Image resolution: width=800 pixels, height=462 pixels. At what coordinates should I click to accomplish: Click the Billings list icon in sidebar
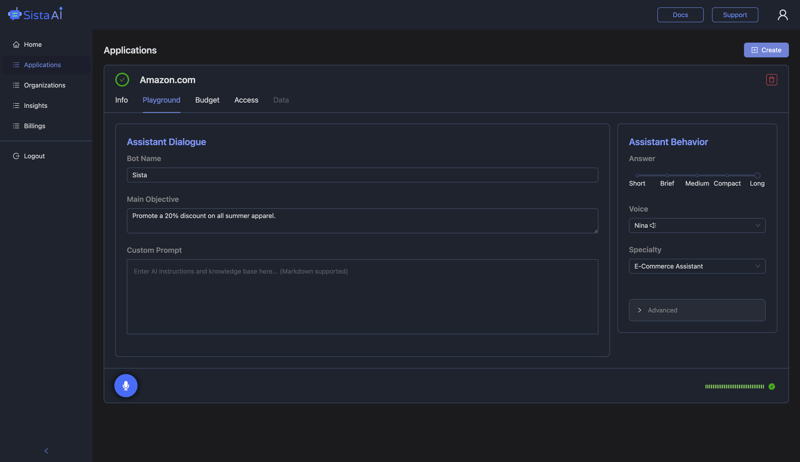tap(16, 126)
